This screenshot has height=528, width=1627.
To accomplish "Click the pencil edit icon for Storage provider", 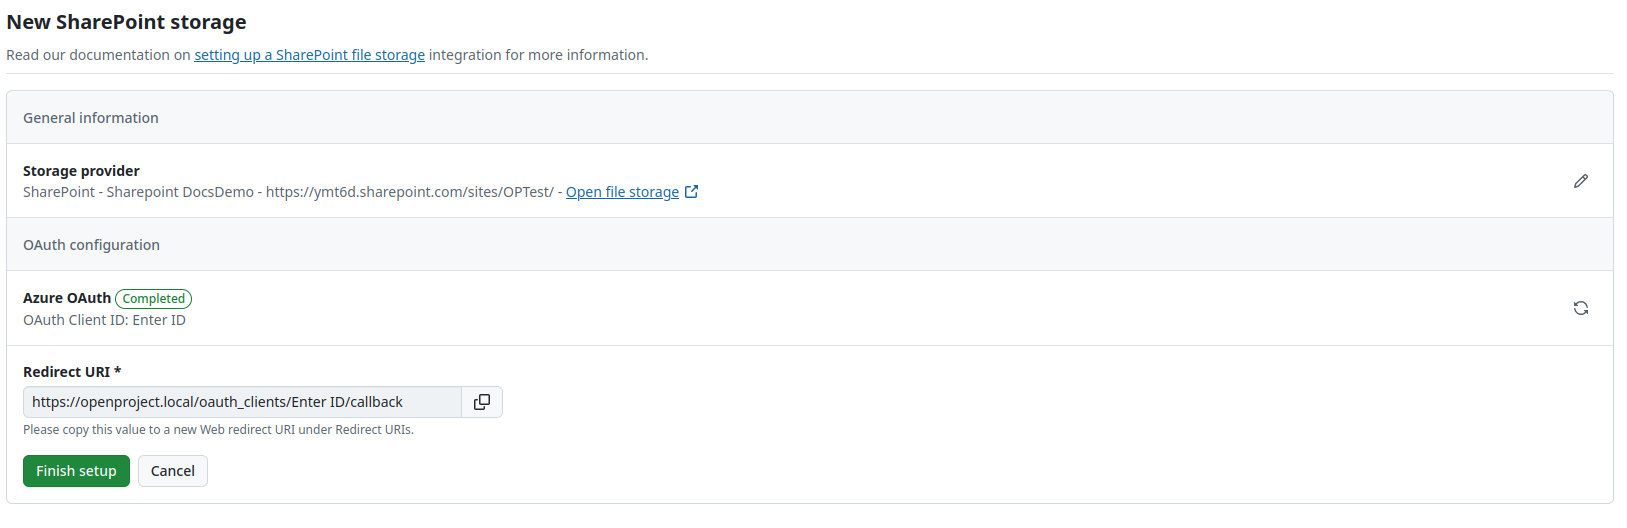I will point(1580,181).
